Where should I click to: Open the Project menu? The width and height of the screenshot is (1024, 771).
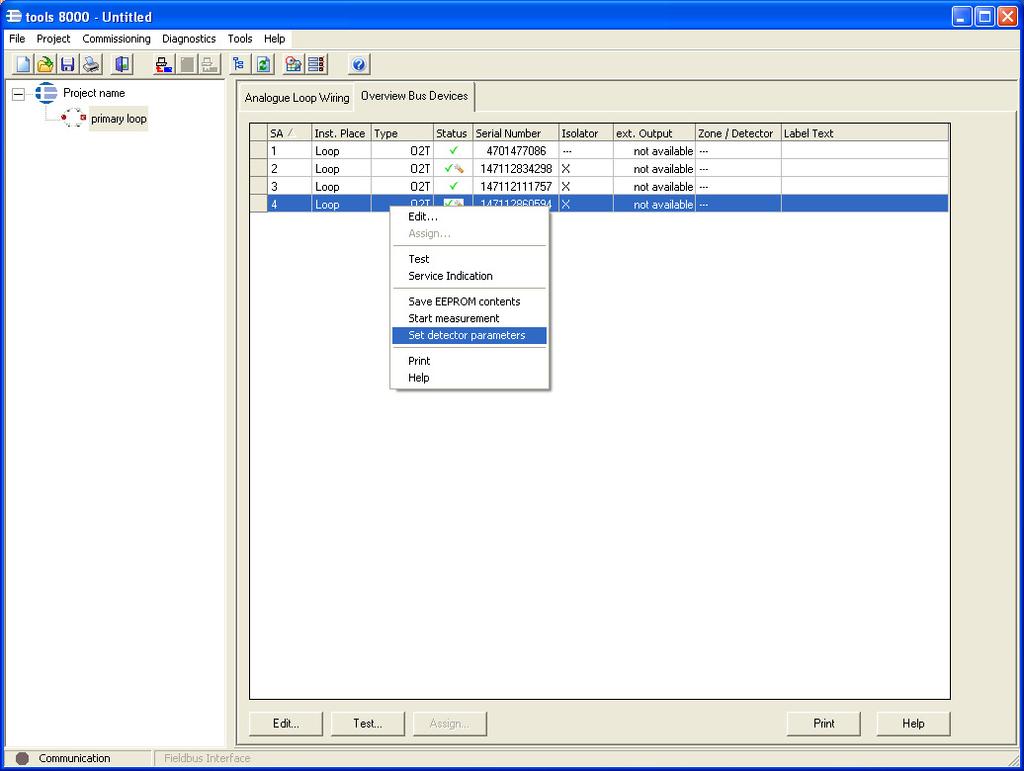(x=53, y=39)
